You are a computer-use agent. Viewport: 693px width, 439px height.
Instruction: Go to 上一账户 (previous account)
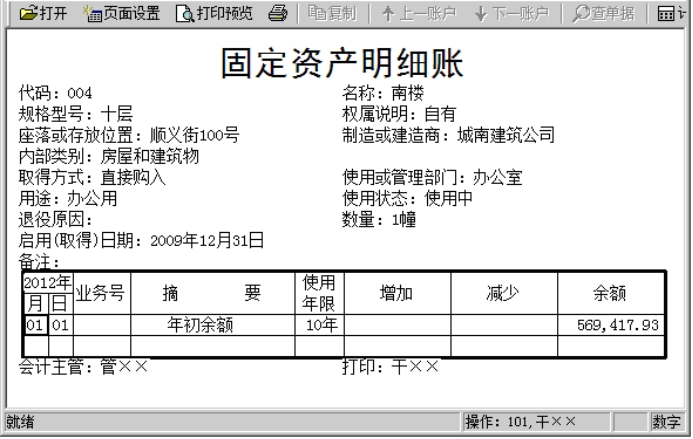[x=417, y=14]
